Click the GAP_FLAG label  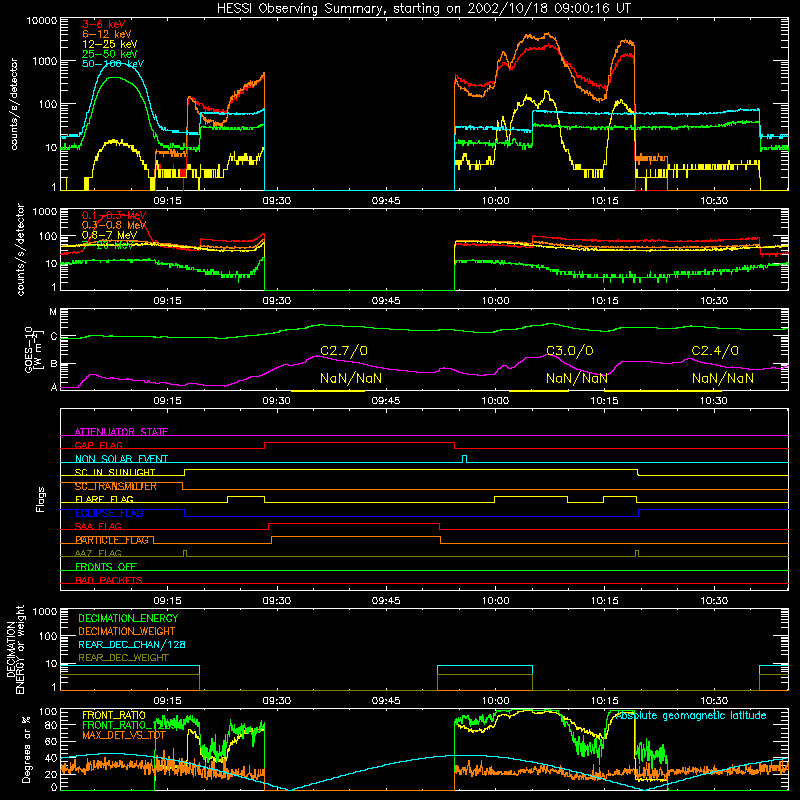pyautogui.click(x=99, y=445)
